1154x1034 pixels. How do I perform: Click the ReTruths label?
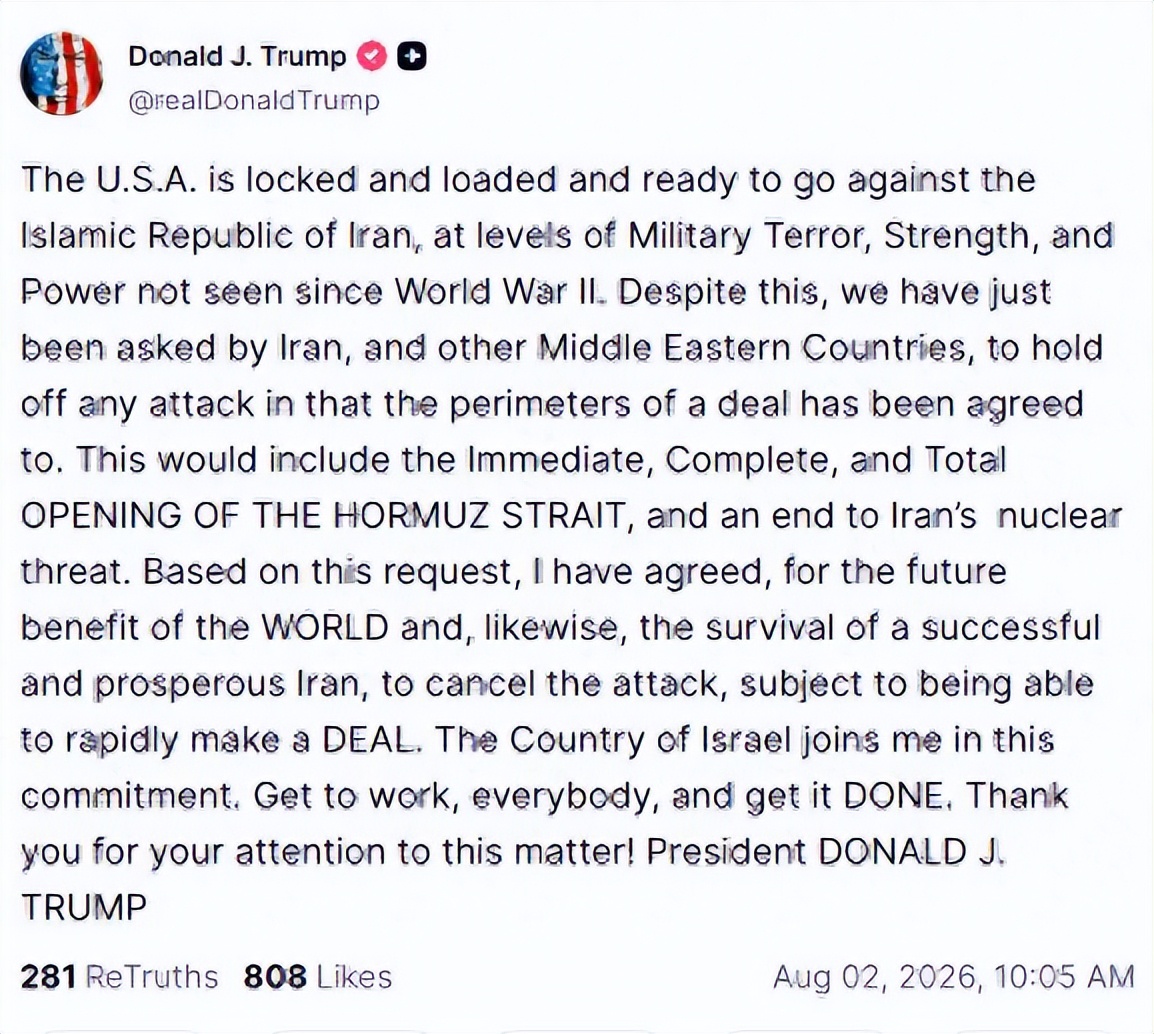pyautogui.click(x=152, y=977)
